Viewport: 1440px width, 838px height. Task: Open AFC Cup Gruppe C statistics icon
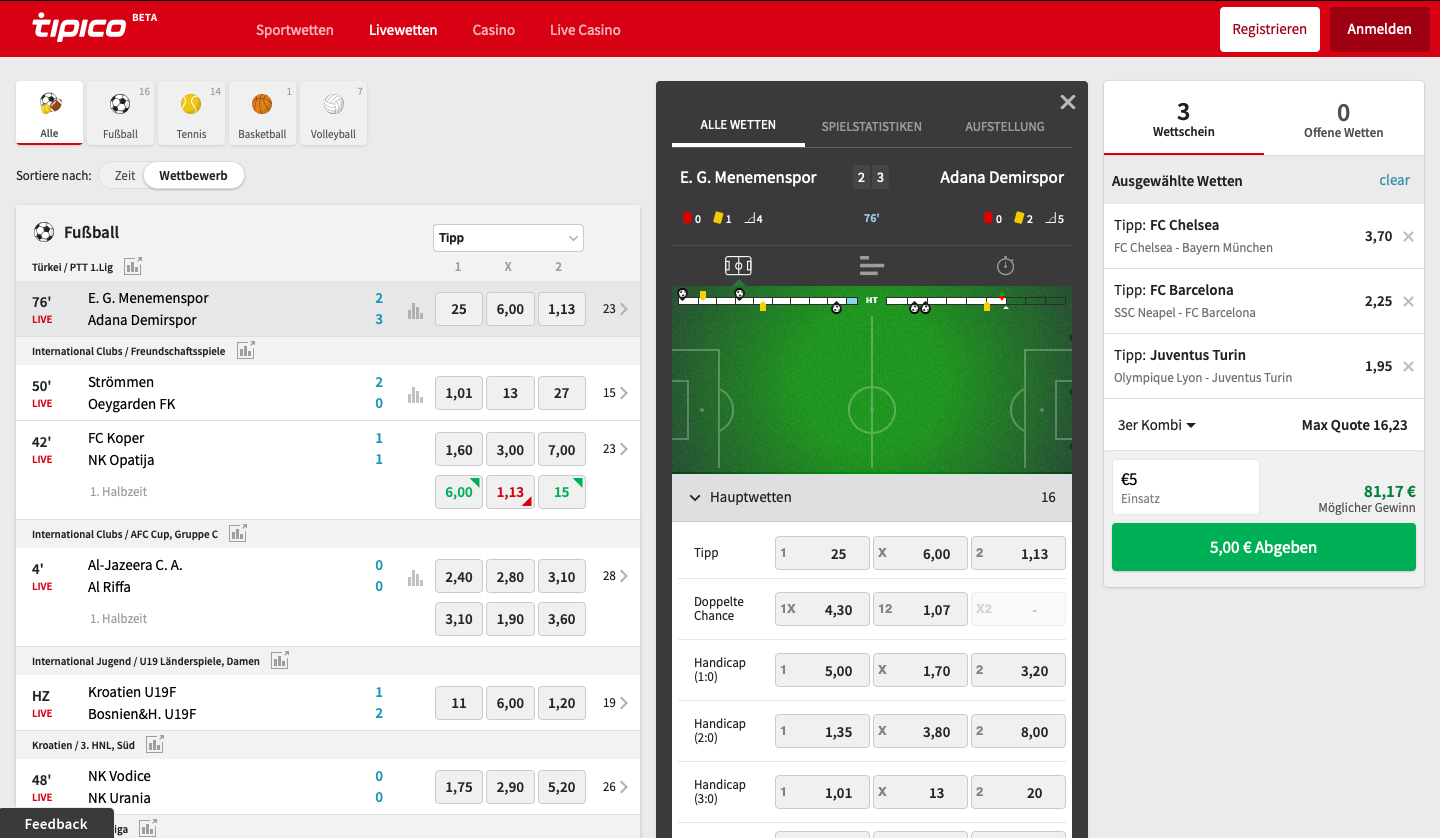(238, 533)
